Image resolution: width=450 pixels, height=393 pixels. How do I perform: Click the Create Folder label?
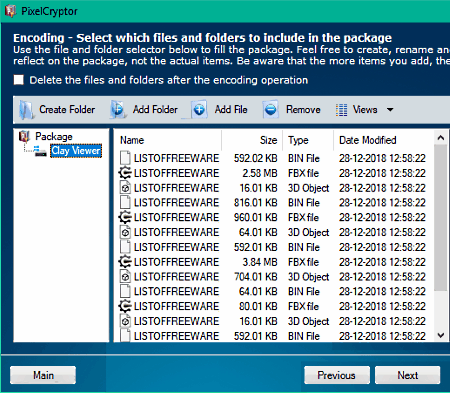coord(67,109)
